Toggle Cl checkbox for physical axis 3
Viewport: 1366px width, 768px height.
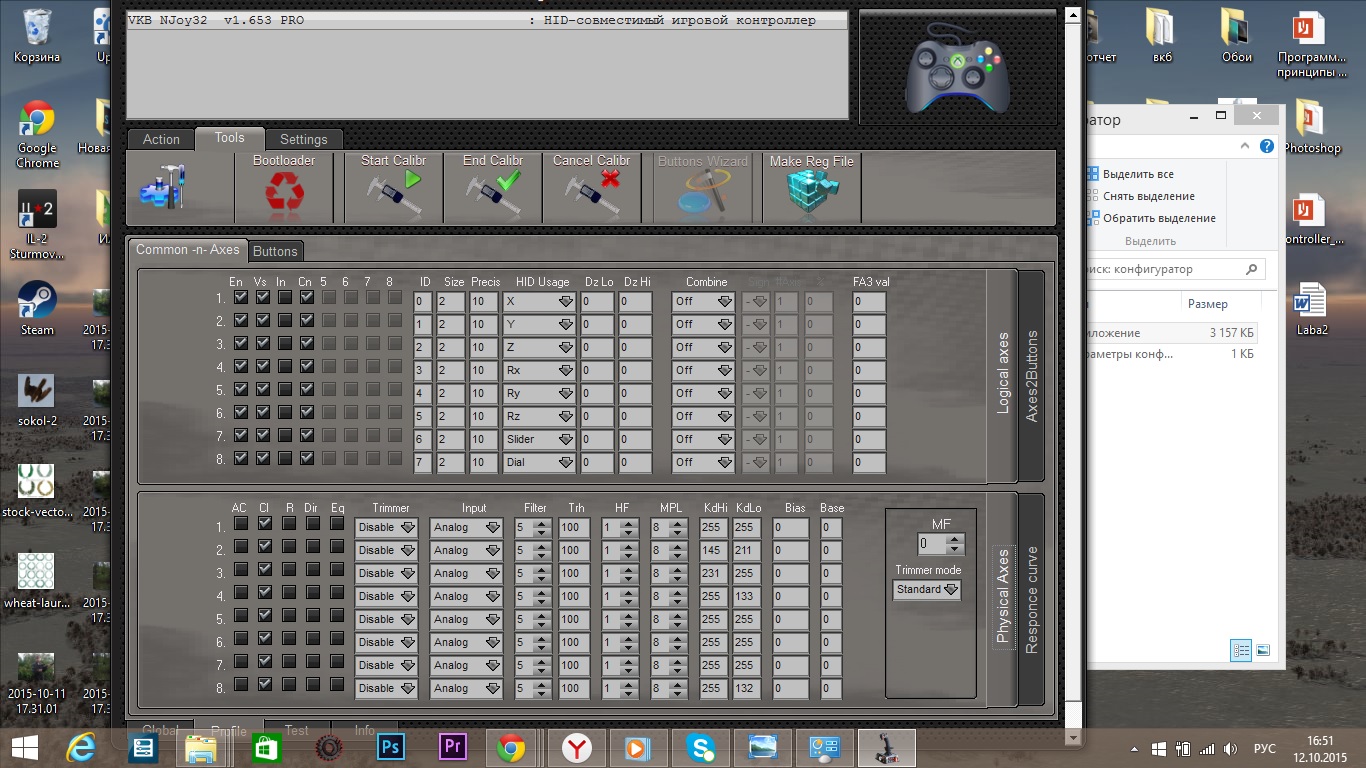264,569
